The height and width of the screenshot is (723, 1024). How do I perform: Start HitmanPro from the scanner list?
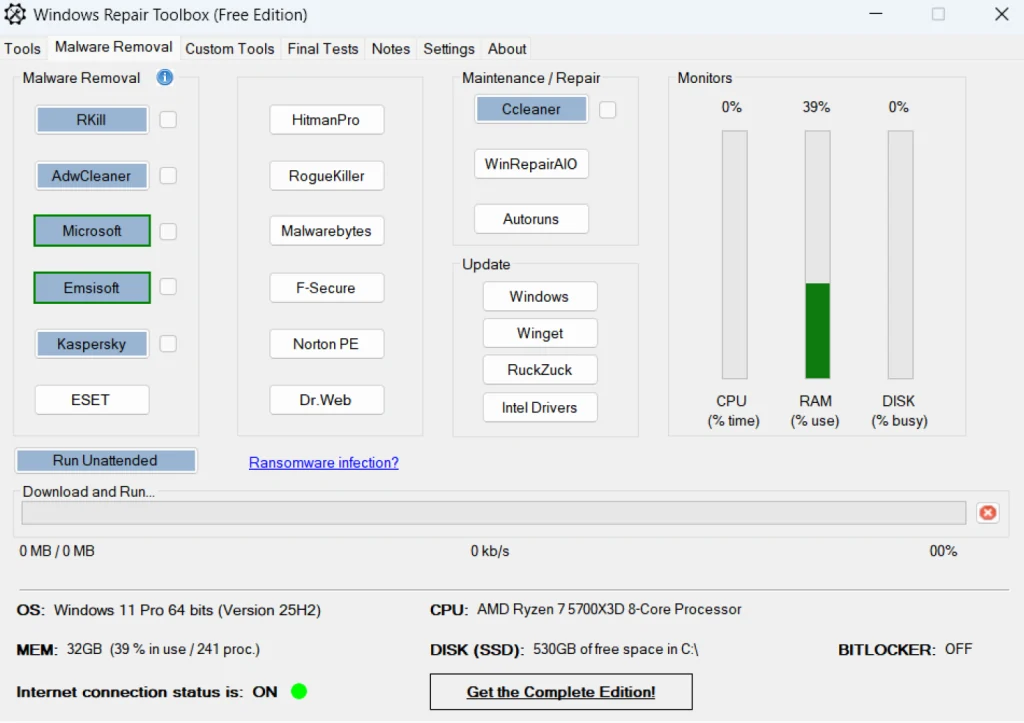click(x=326, y=120)
